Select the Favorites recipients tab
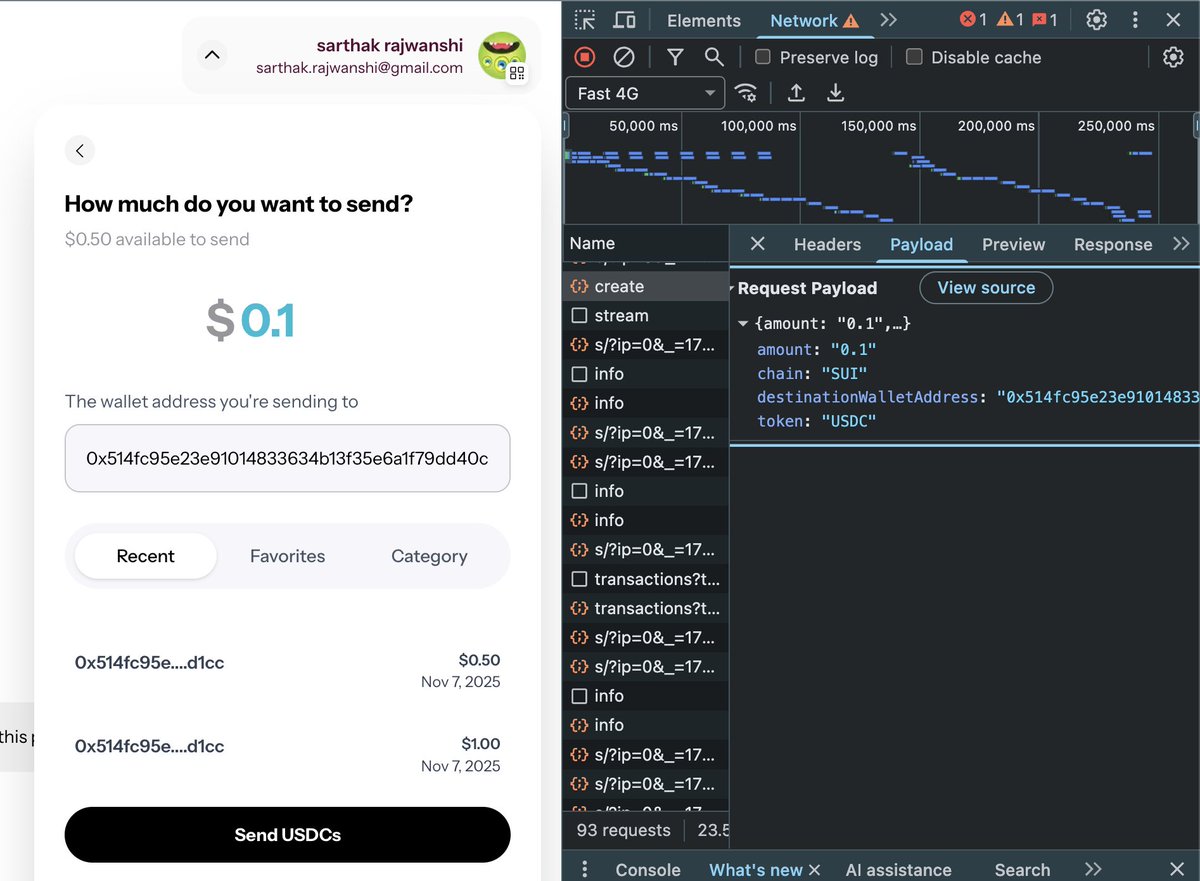This screenshot has height=881, width=1200. 288,556
